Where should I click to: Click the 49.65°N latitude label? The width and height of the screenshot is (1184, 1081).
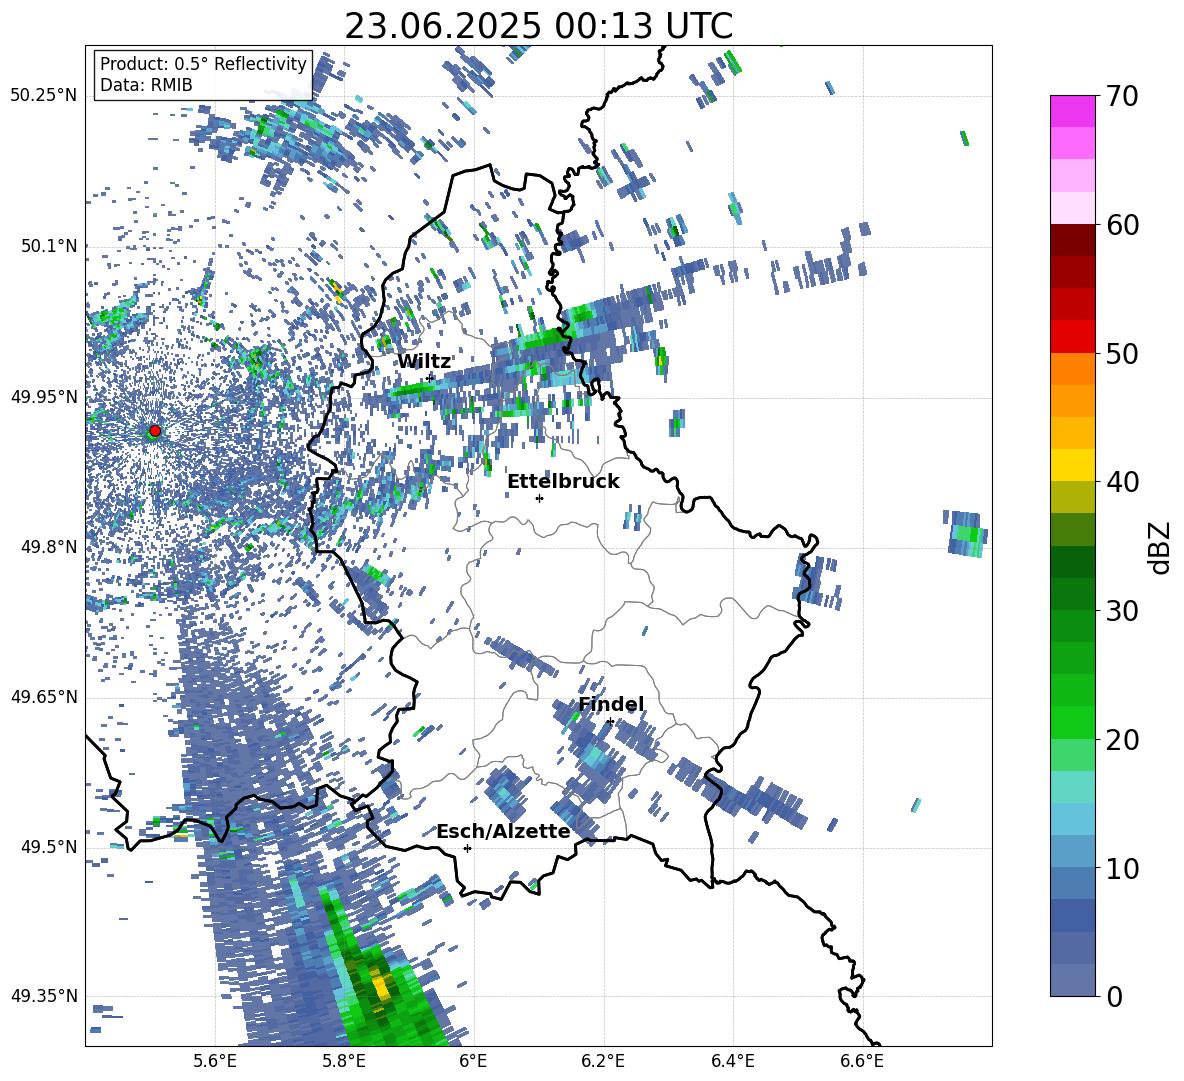click(44, 697)
